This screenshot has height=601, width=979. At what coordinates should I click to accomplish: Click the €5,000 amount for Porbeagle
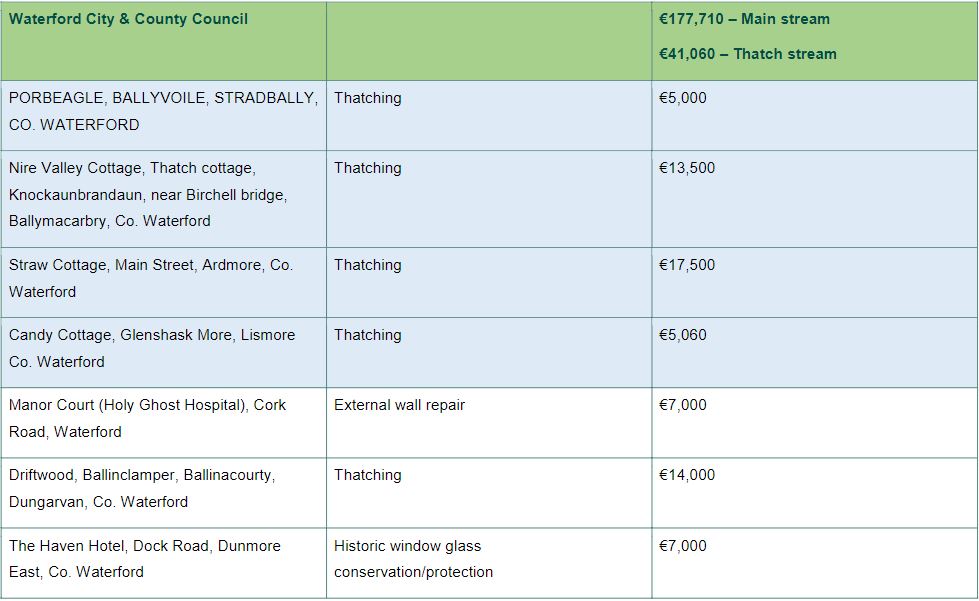[x=682, y=98]
